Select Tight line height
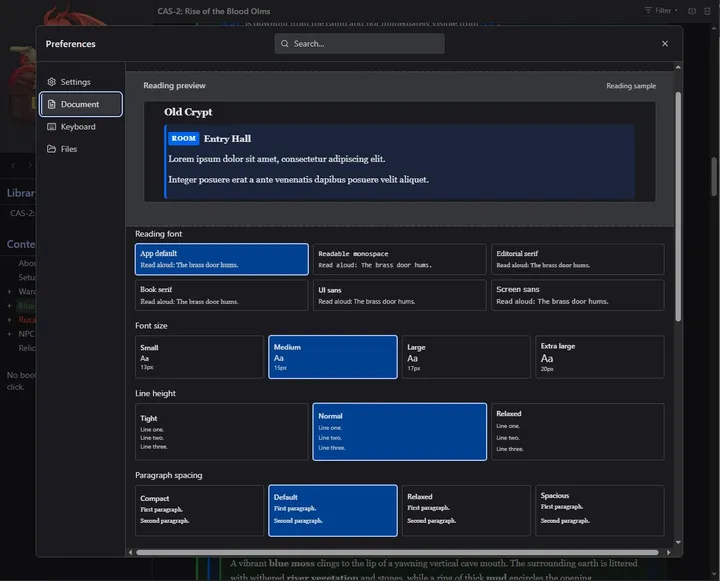720x581 pixels. (221, 432)
